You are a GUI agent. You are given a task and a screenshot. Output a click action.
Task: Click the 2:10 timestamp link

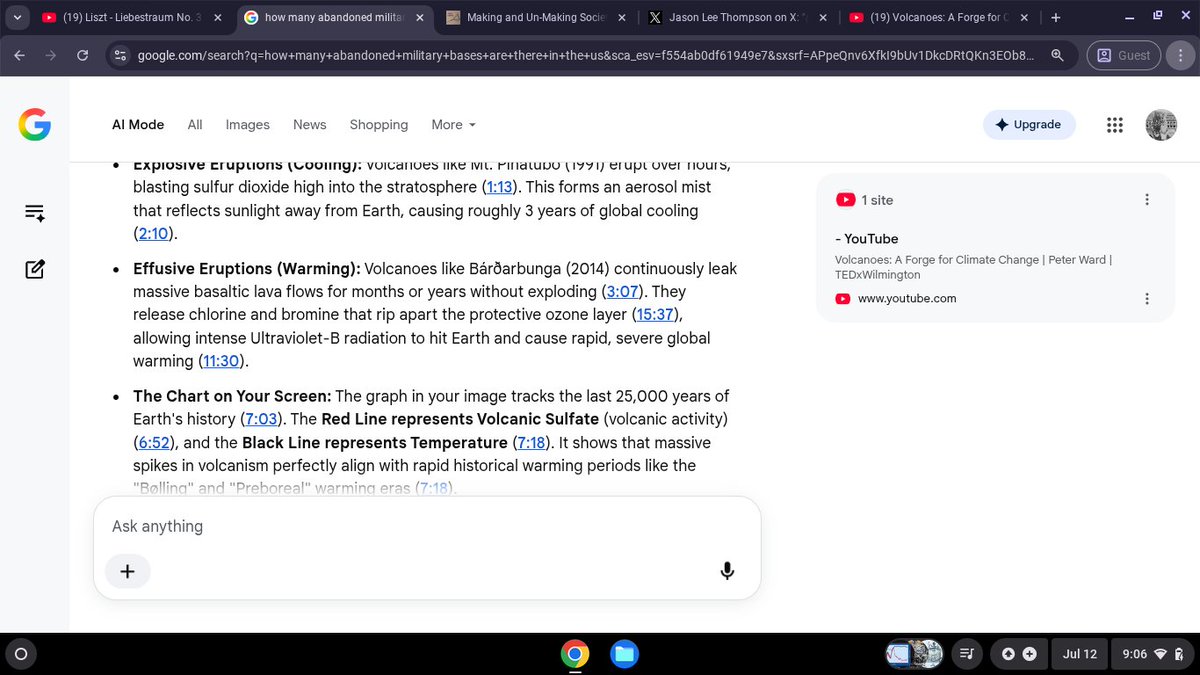click(155, 234)
